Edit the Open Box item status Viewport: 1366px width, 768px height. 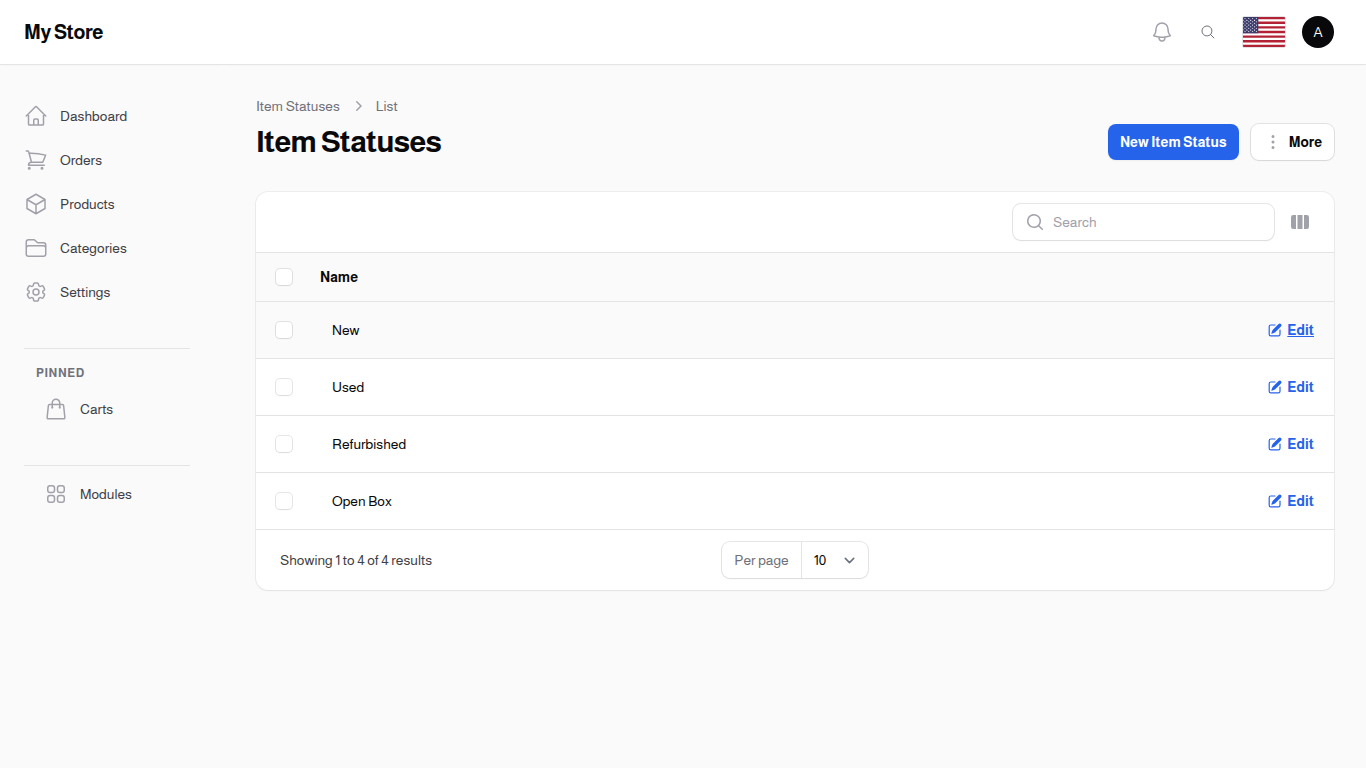pos(1291,501)
